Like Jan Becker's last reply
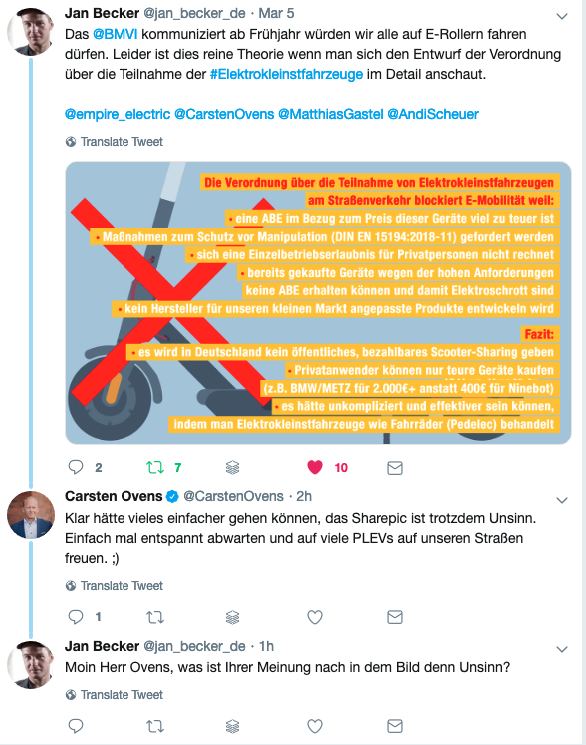This screenshot has height=745, width=586. (315, 726)
